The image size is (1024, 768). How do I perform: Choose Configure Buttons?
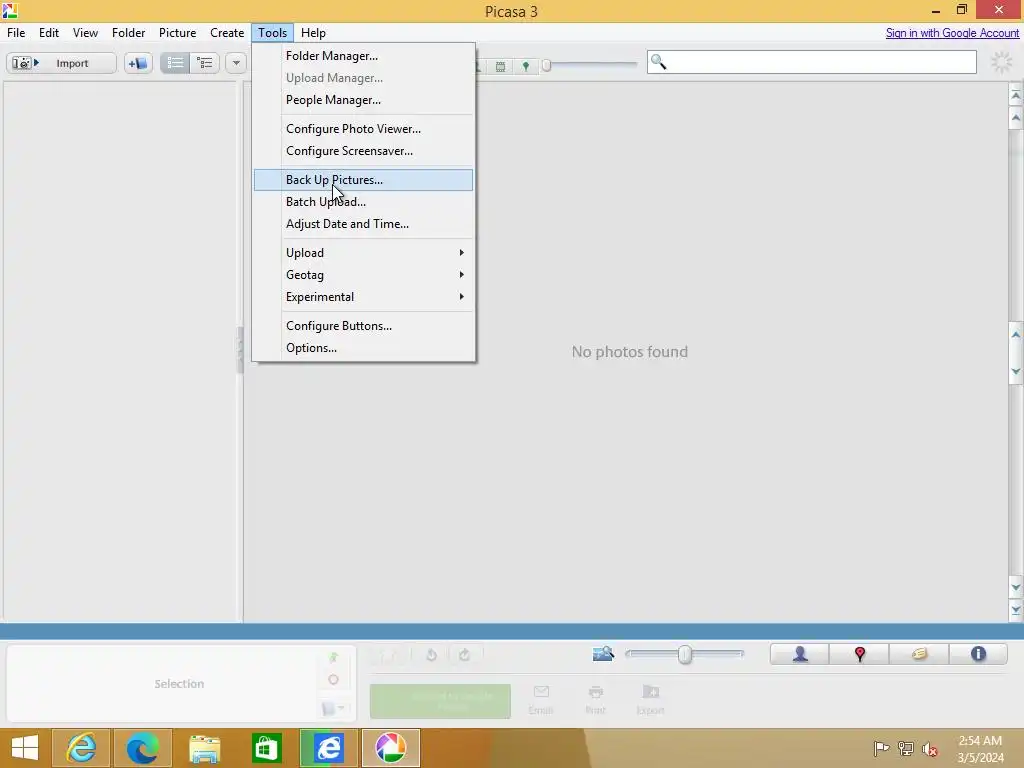(x=363, y=326)
